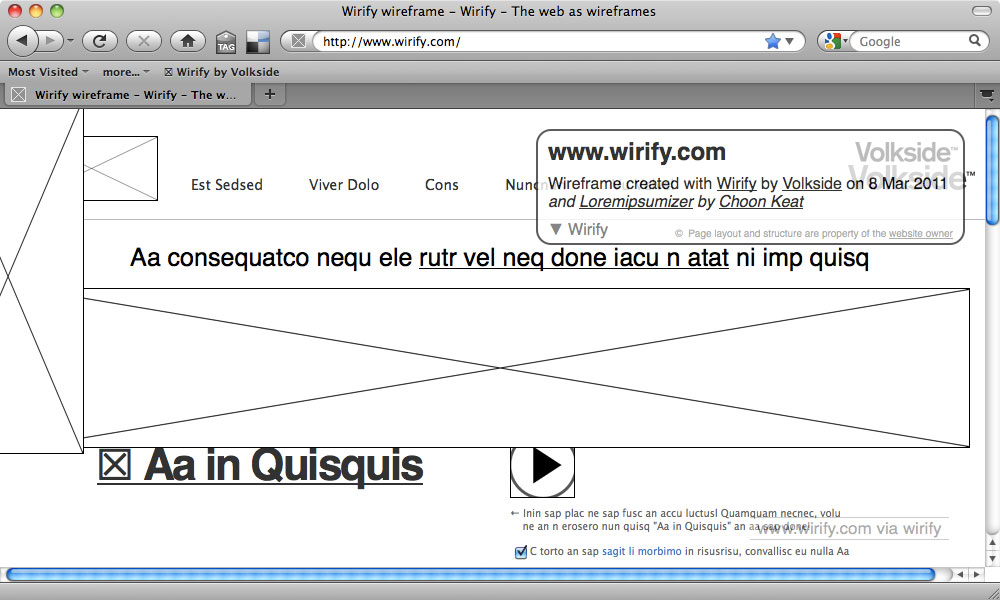
Task: Click the horizontal scrollbar thumb
Action: [x=470, y=574]
